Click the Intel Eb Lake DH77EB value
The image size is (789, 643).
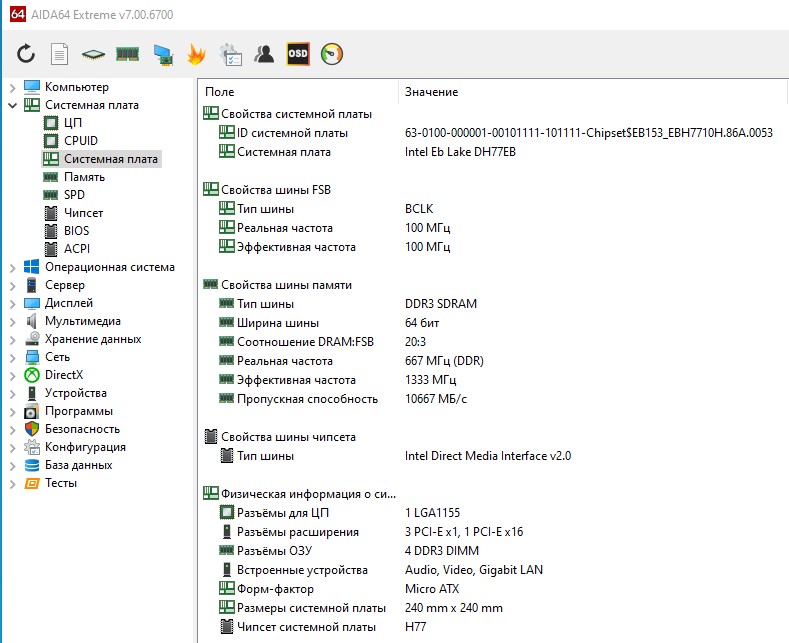click(x=460, y=152)
